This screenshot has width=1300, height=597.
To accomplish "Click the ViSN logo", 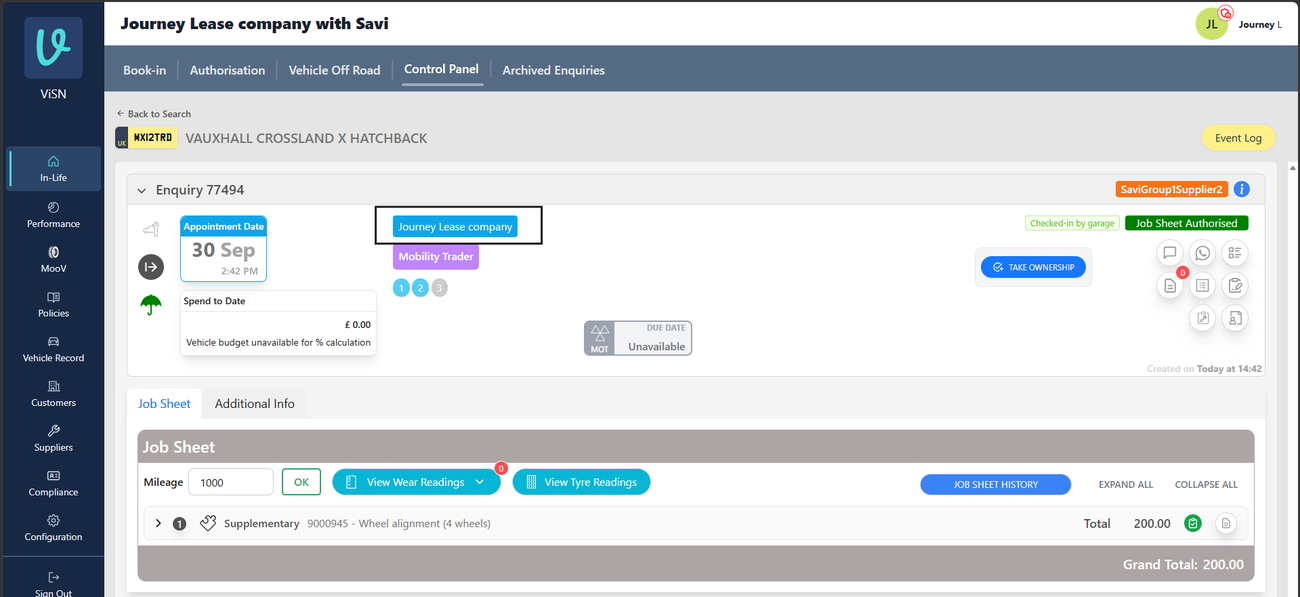I will click(x=53, y=48).
